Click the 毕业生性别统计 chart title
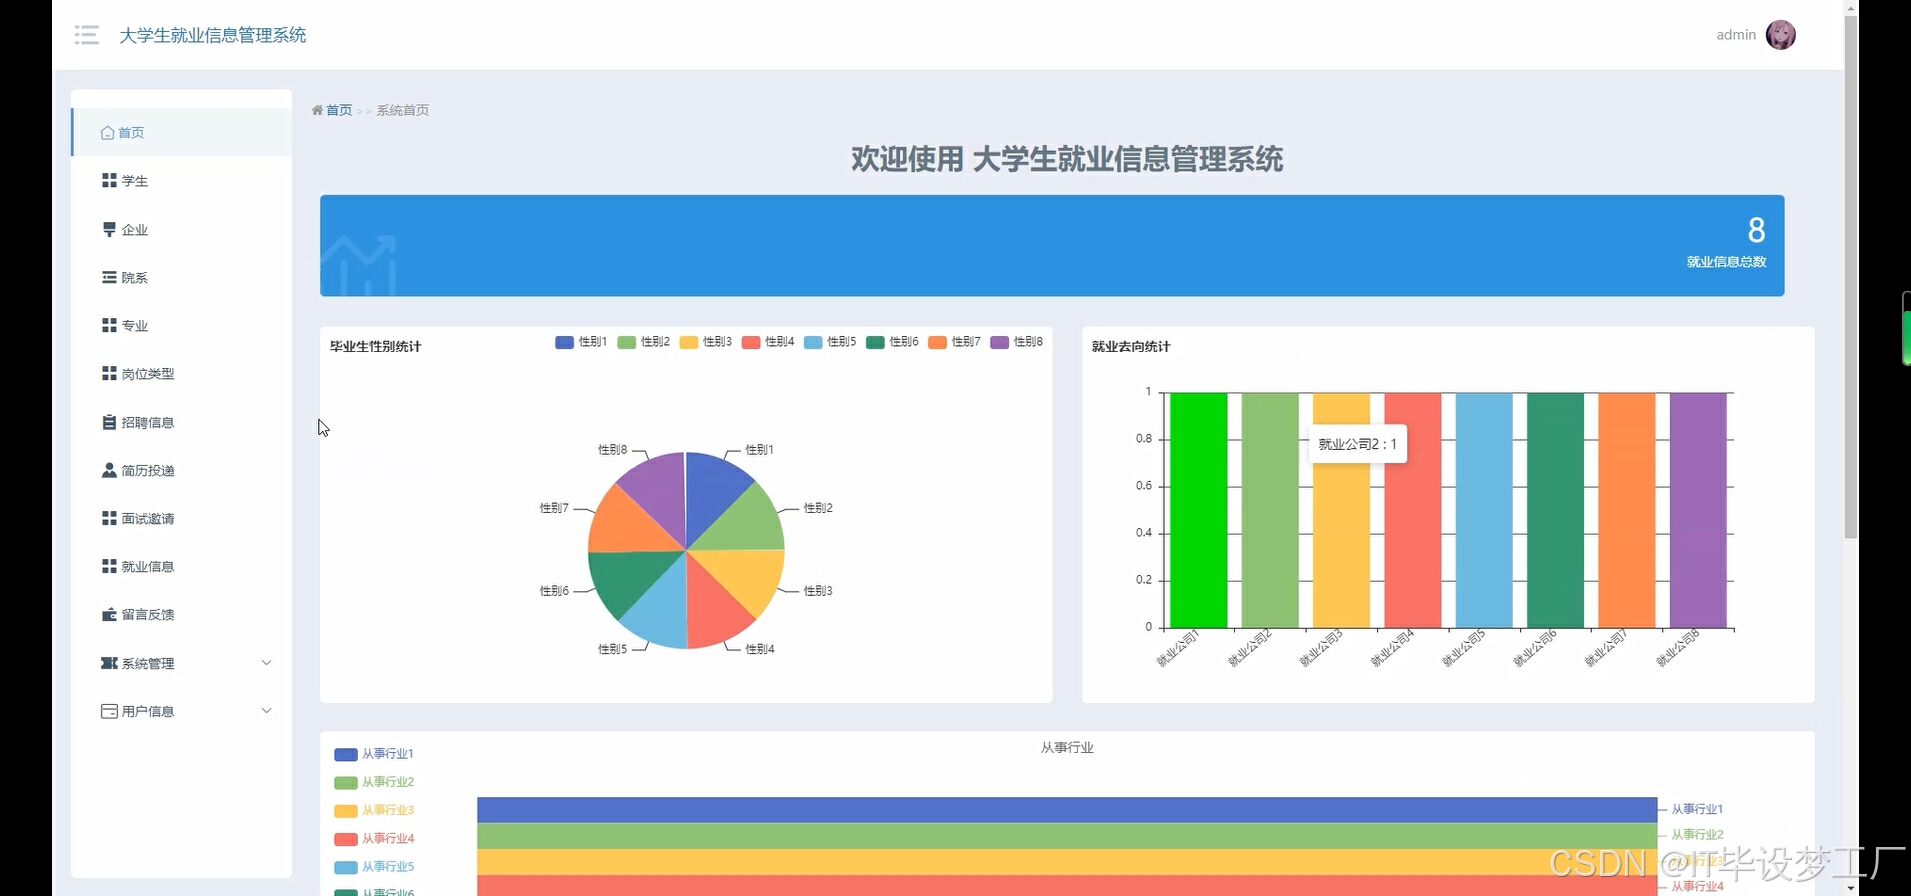 tap(376, 346)
